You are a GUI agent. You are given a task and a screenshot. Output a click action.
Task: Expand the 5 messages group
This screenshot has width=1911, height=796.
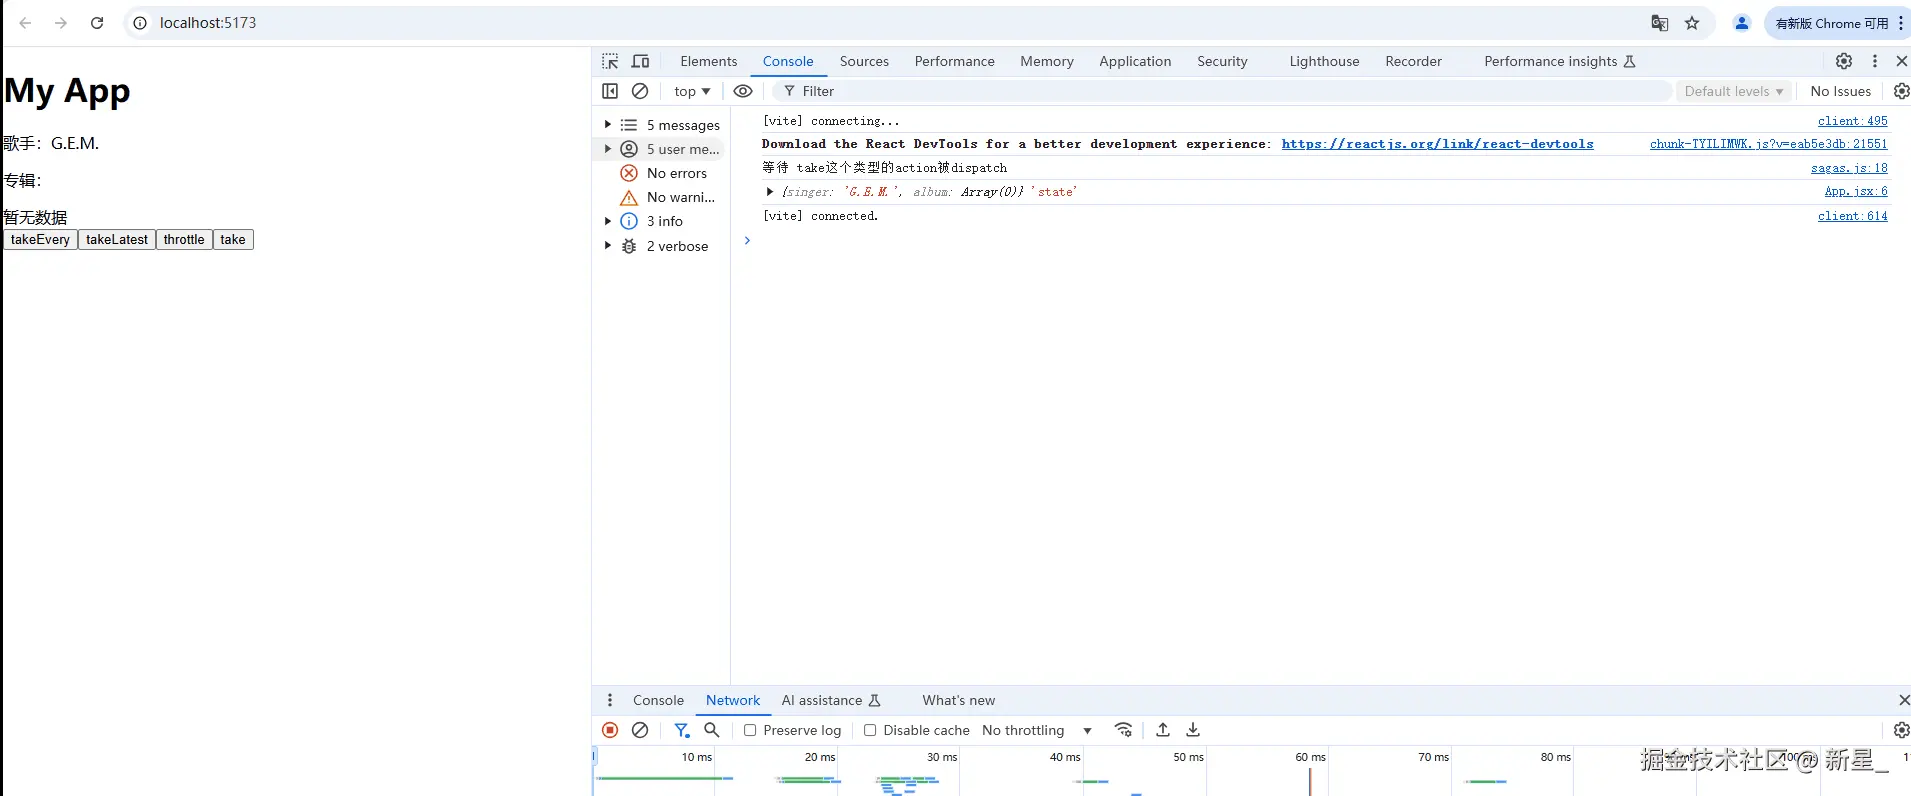point(607,125)
